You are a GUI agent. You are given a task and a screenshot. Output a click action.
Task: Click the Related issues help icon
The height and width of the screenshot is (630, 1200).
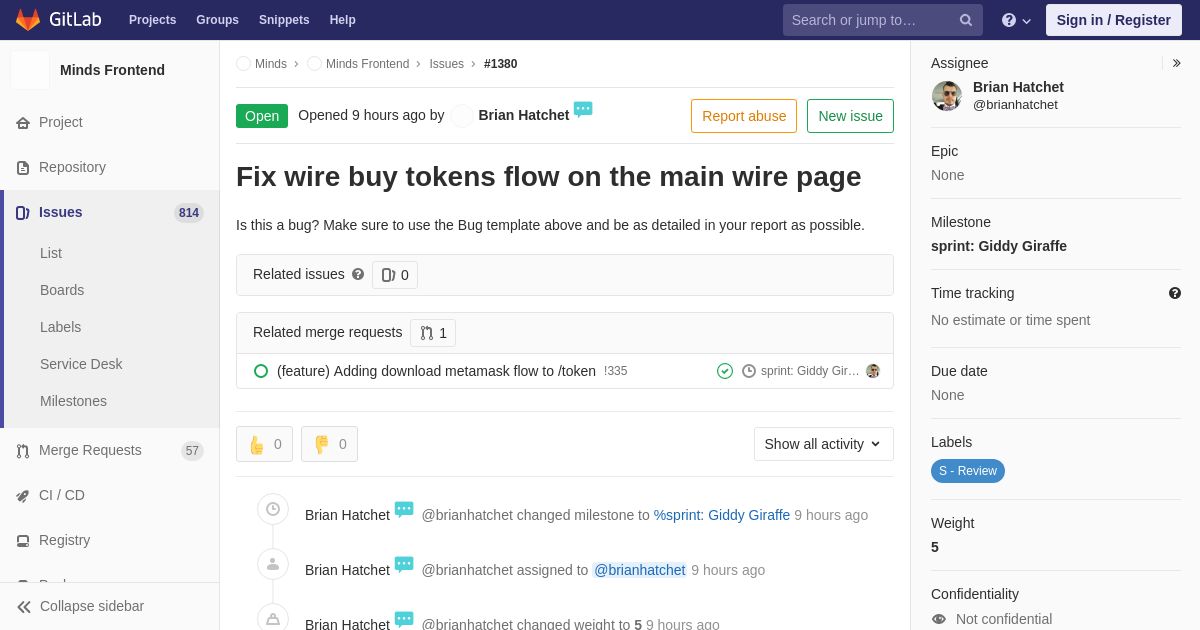358,274
